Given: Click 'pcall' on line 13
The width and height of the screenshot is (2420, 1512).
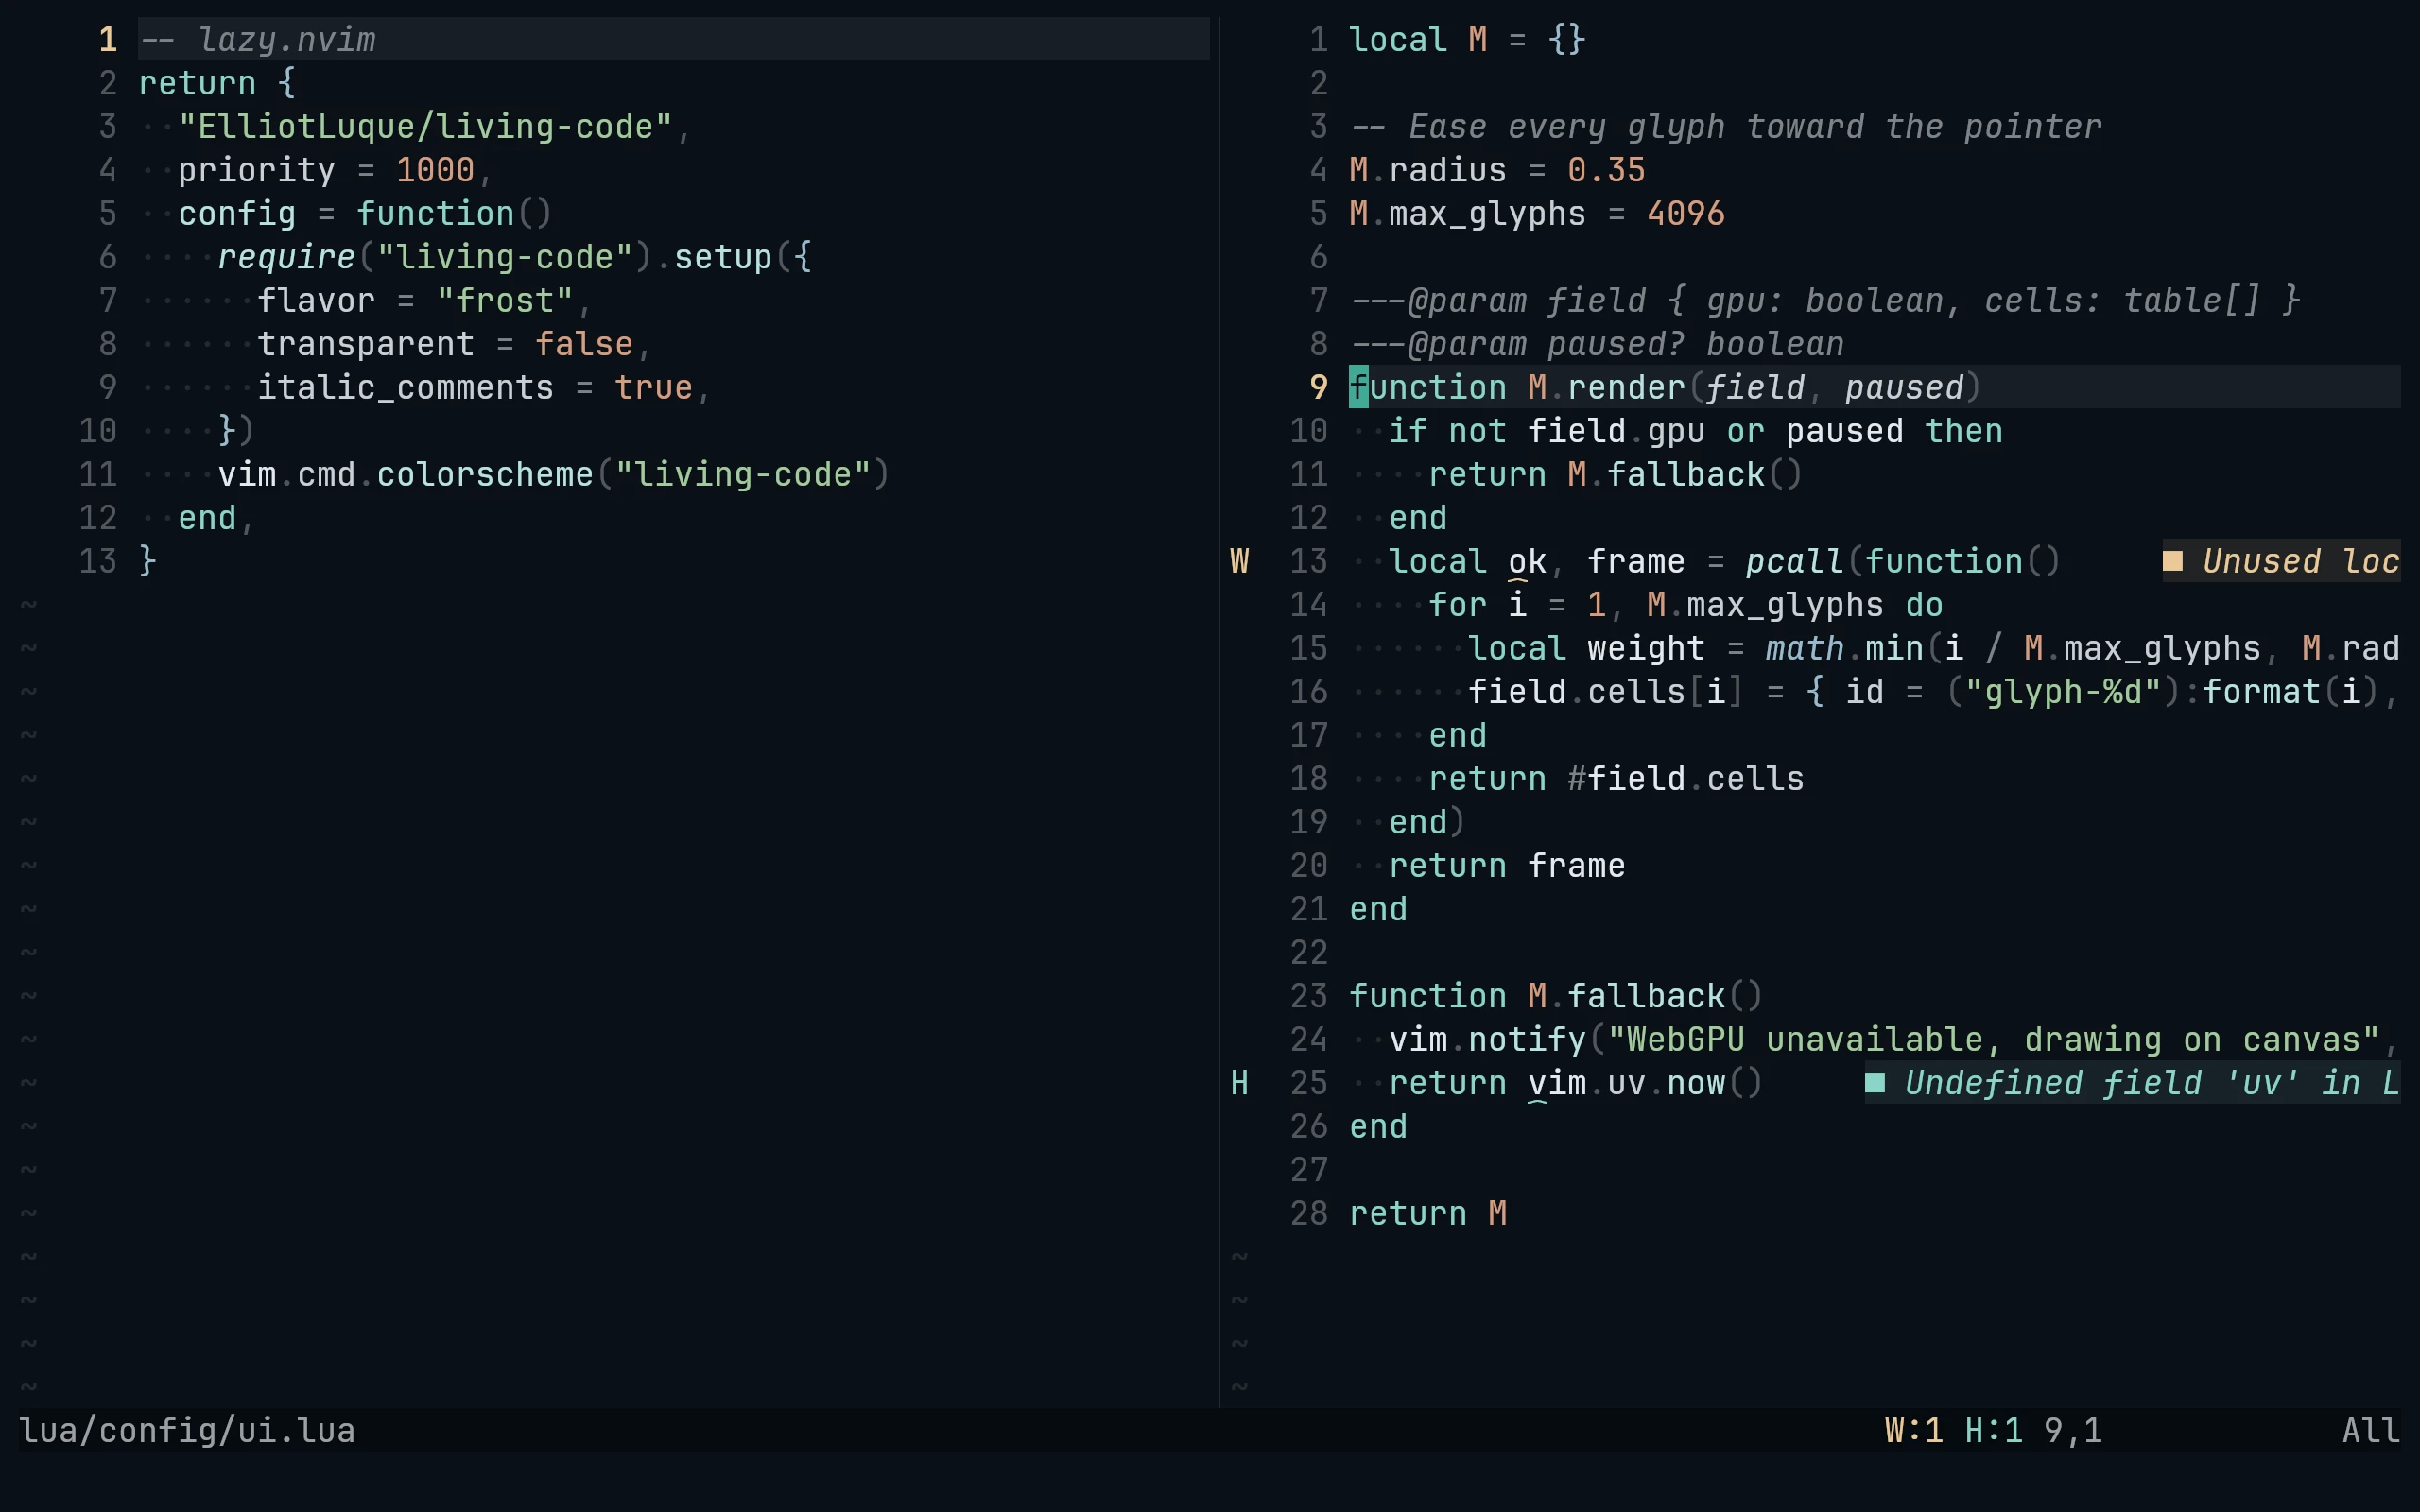Looking at the screenshot, I should coord(1795,561).
